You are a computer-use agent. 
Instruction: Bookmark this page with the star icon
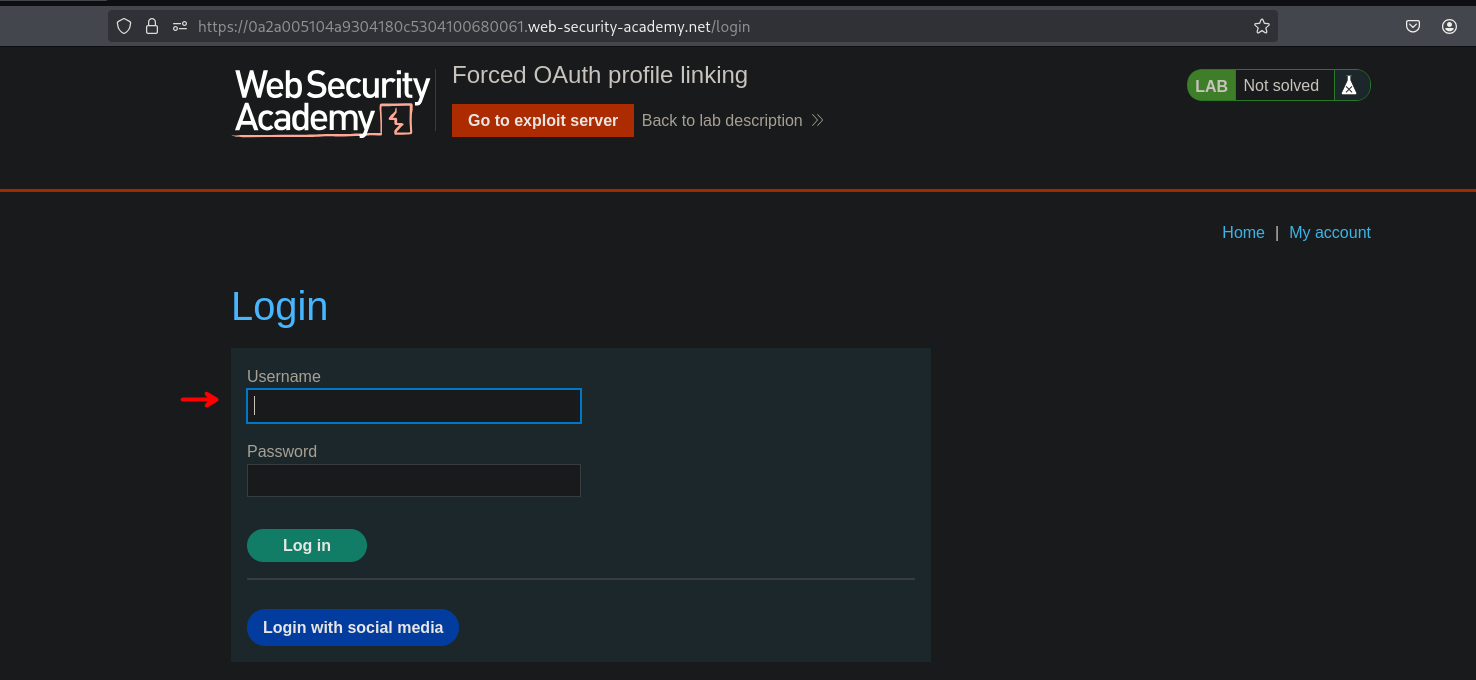[x=1261, y=27]
